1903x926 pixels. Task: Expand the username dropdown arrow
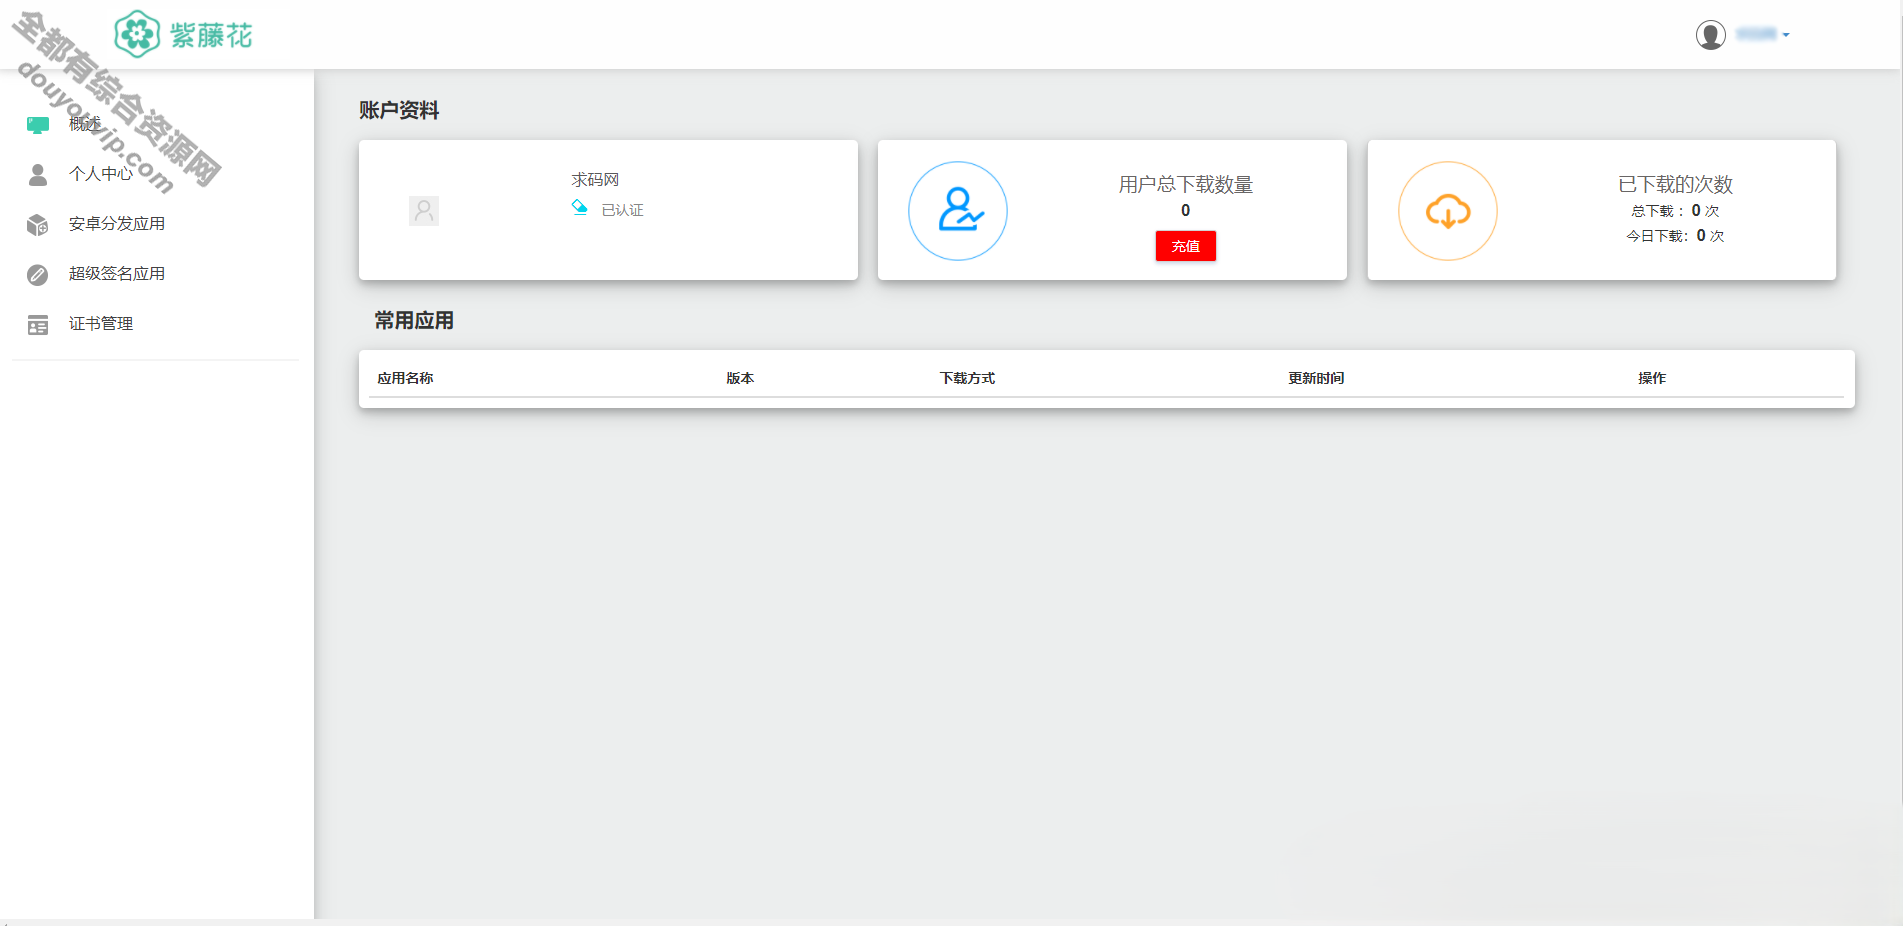click(1786, 35)
